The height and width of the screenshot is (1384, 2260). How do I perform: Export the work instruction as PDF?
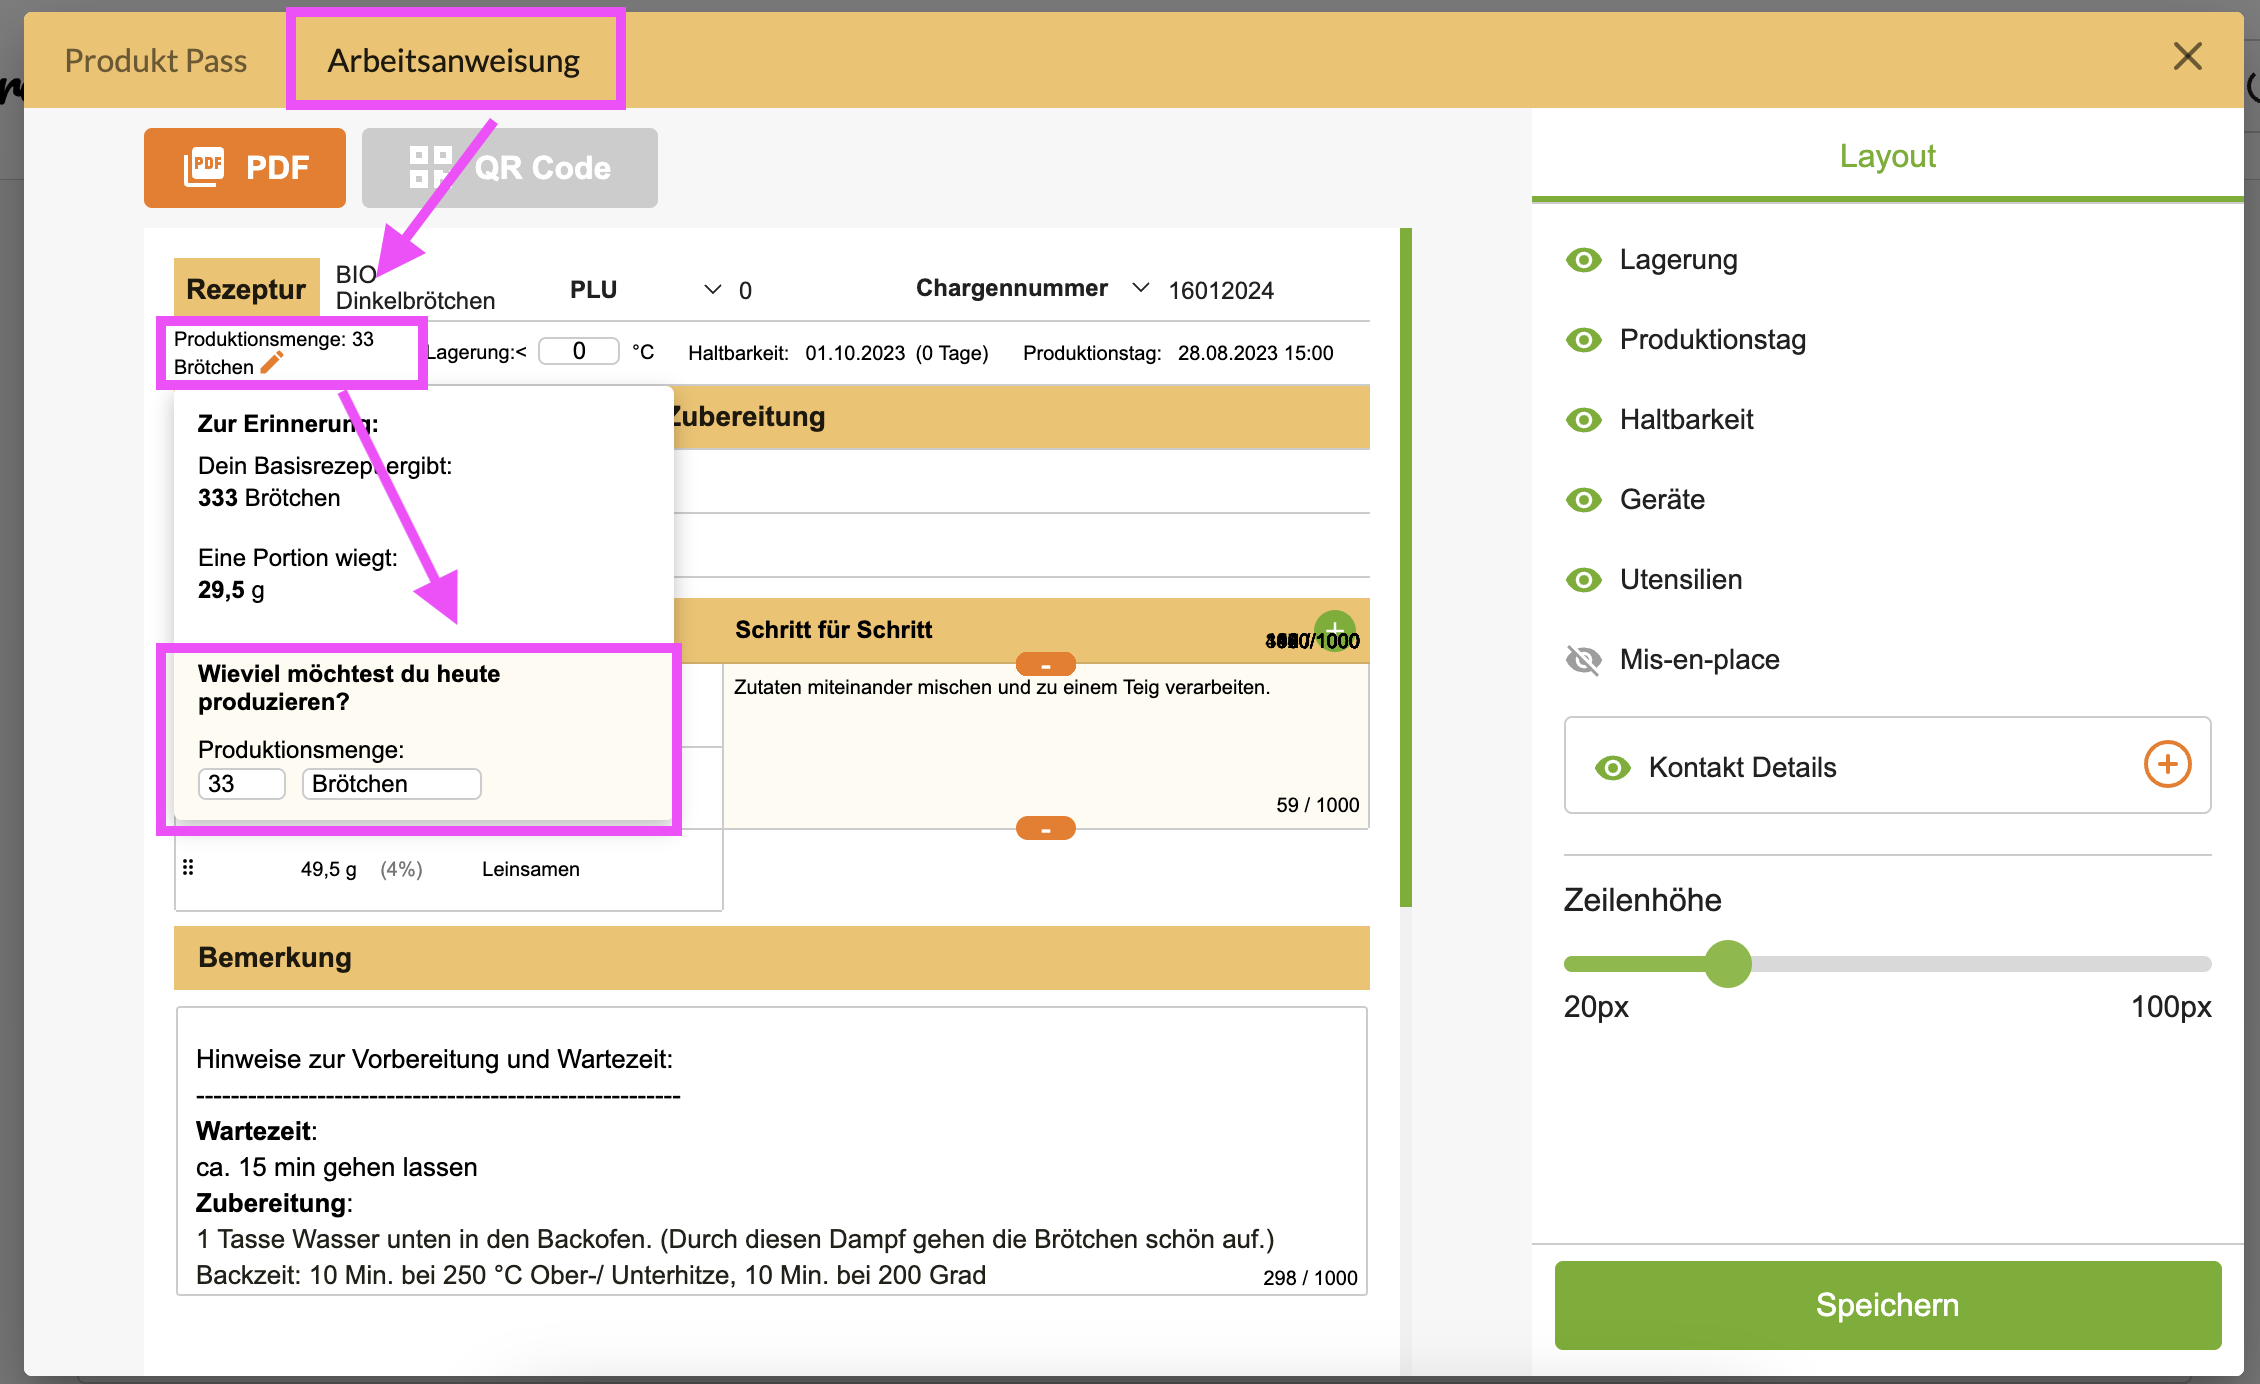[245, 167]
